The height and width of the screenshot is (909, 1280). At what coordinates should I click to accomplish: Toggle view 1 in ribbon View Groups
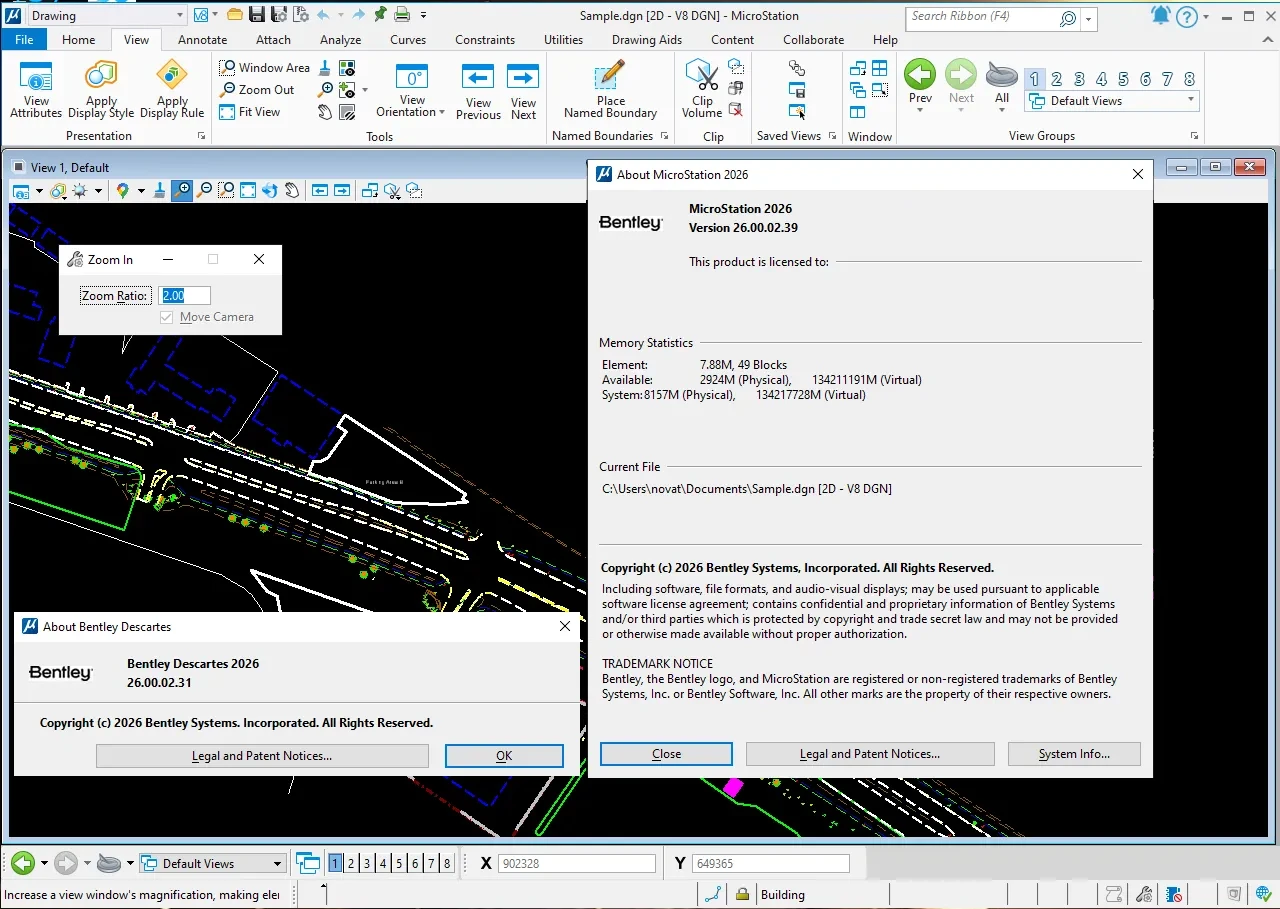coord(1035,79)
